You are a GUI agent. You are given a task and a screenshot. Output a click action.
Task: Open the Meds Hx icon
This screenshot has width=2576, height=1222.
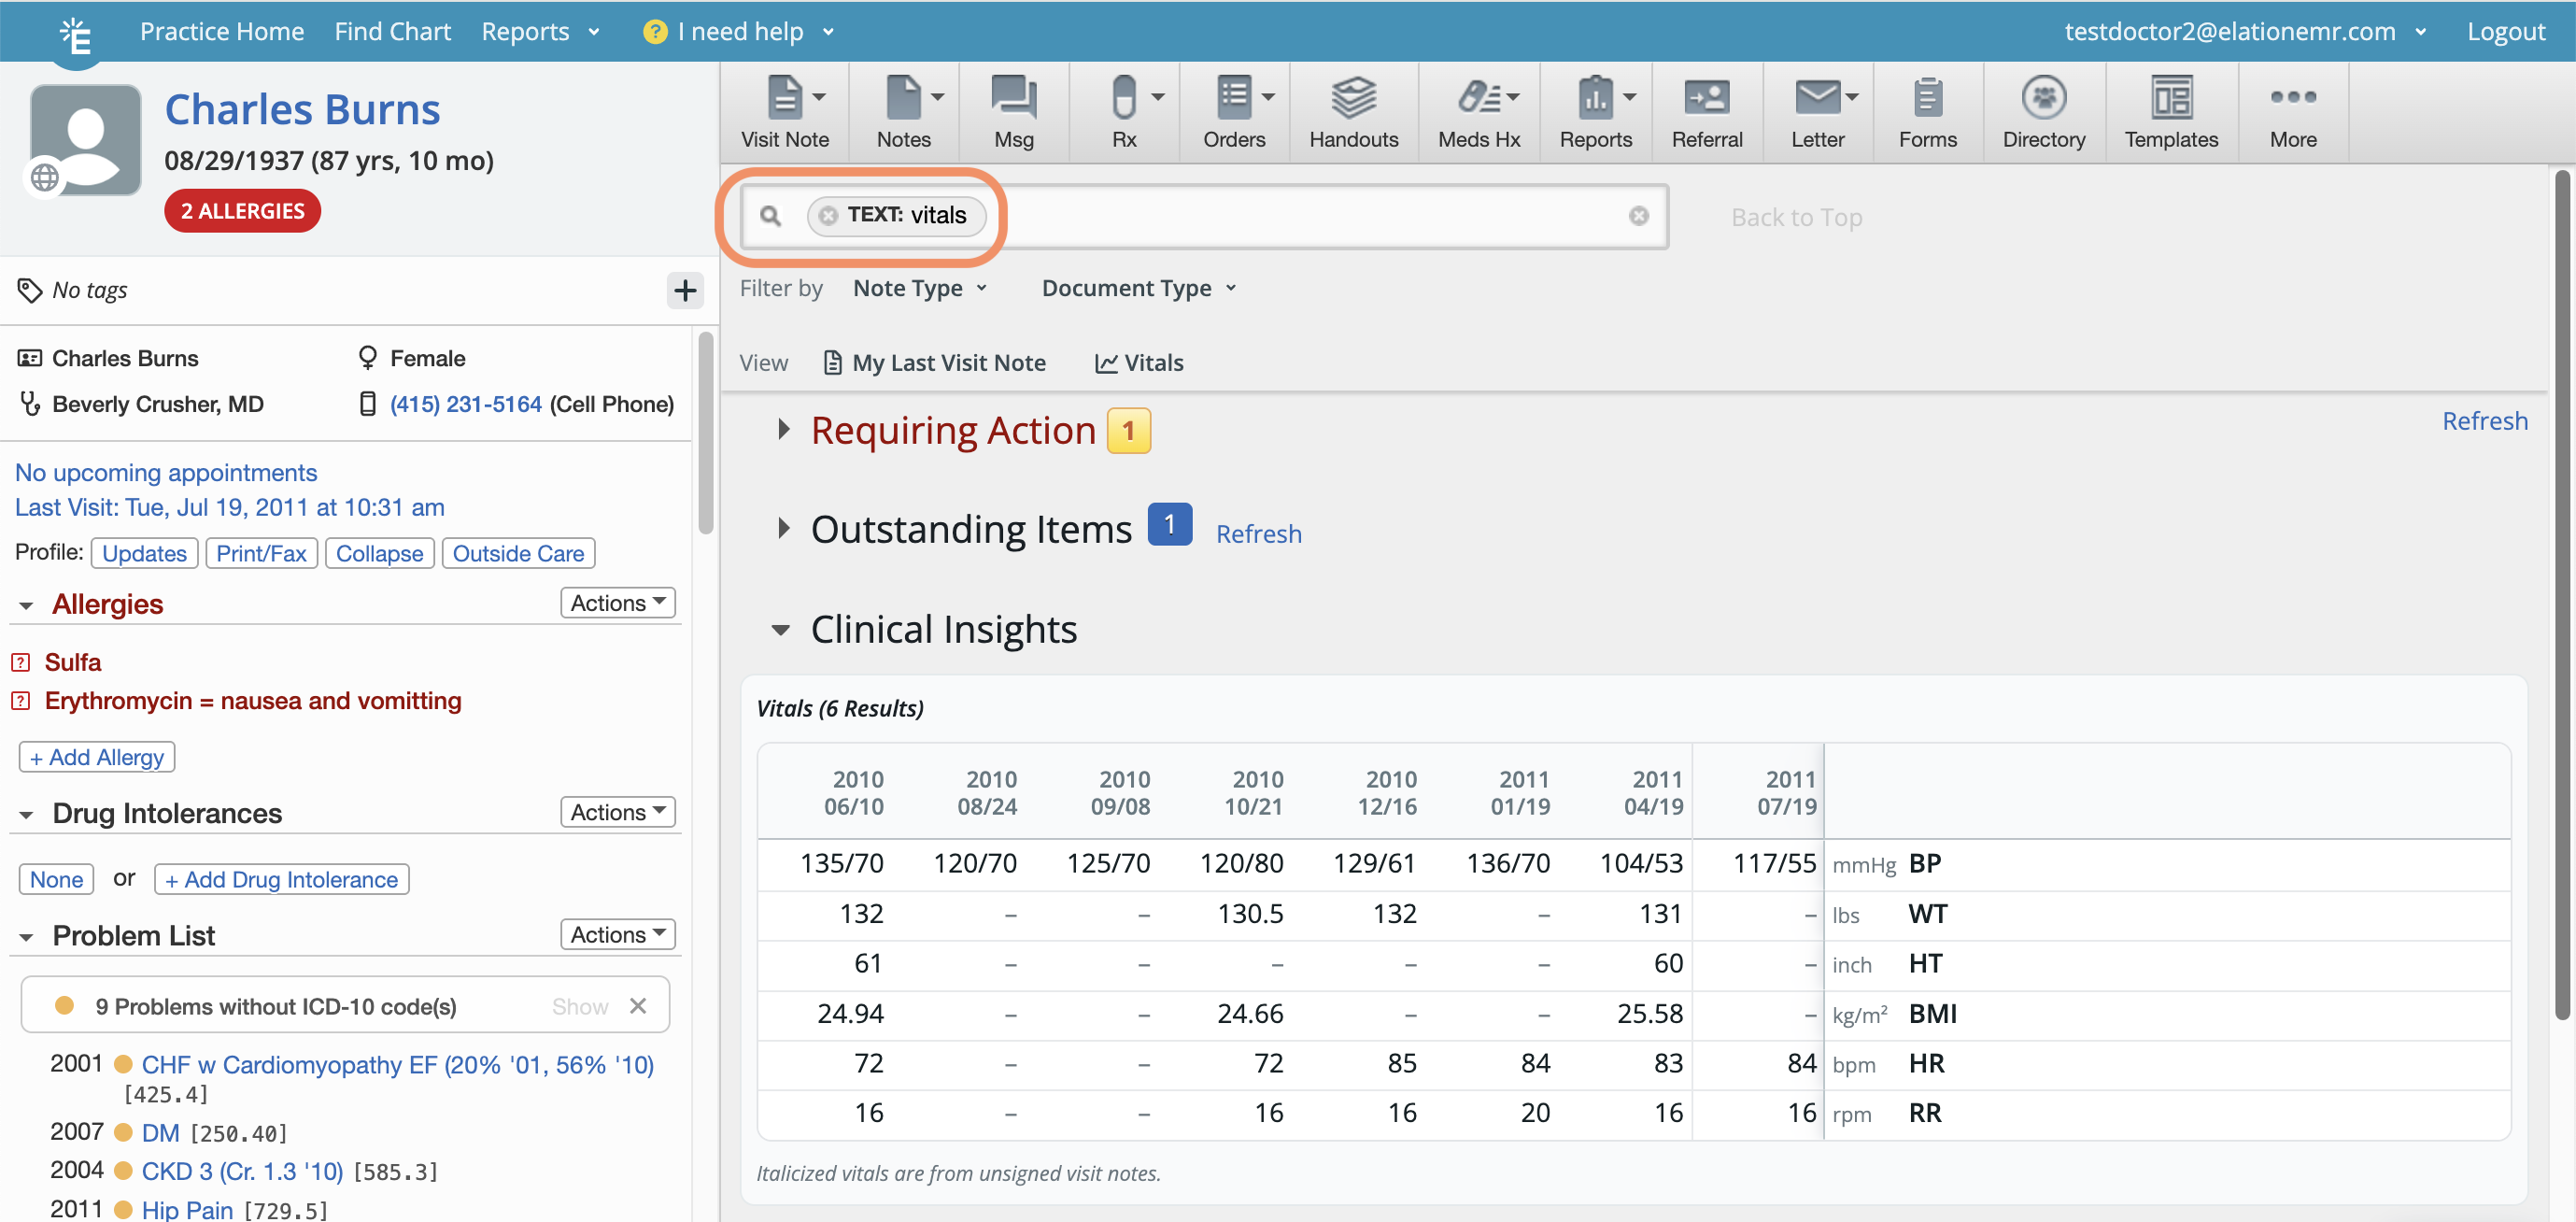[x=1478, y=112]
